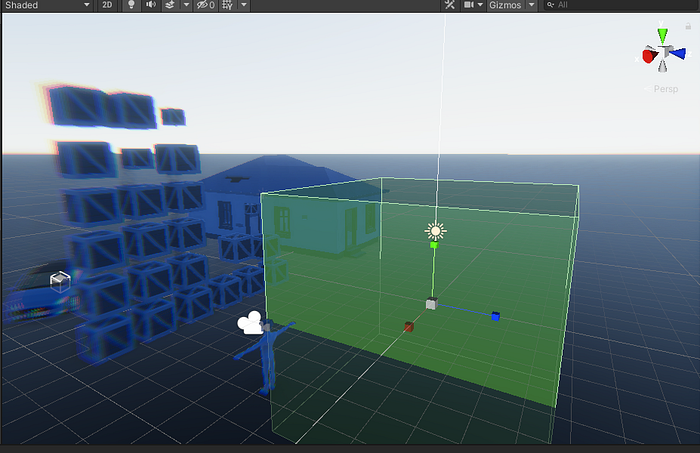
Task: Click the red X-axis move handle
Action: coord(408,327)
